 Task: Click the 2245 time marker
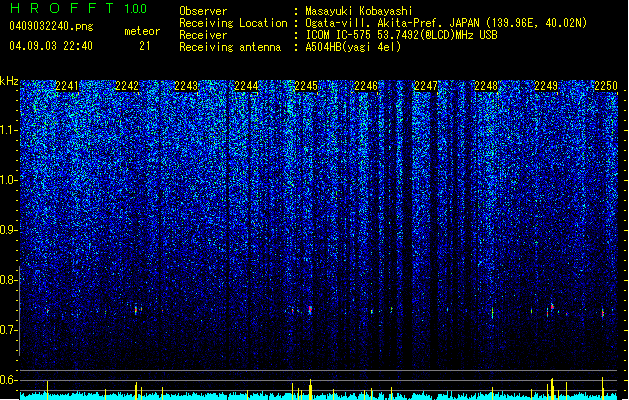306,86
